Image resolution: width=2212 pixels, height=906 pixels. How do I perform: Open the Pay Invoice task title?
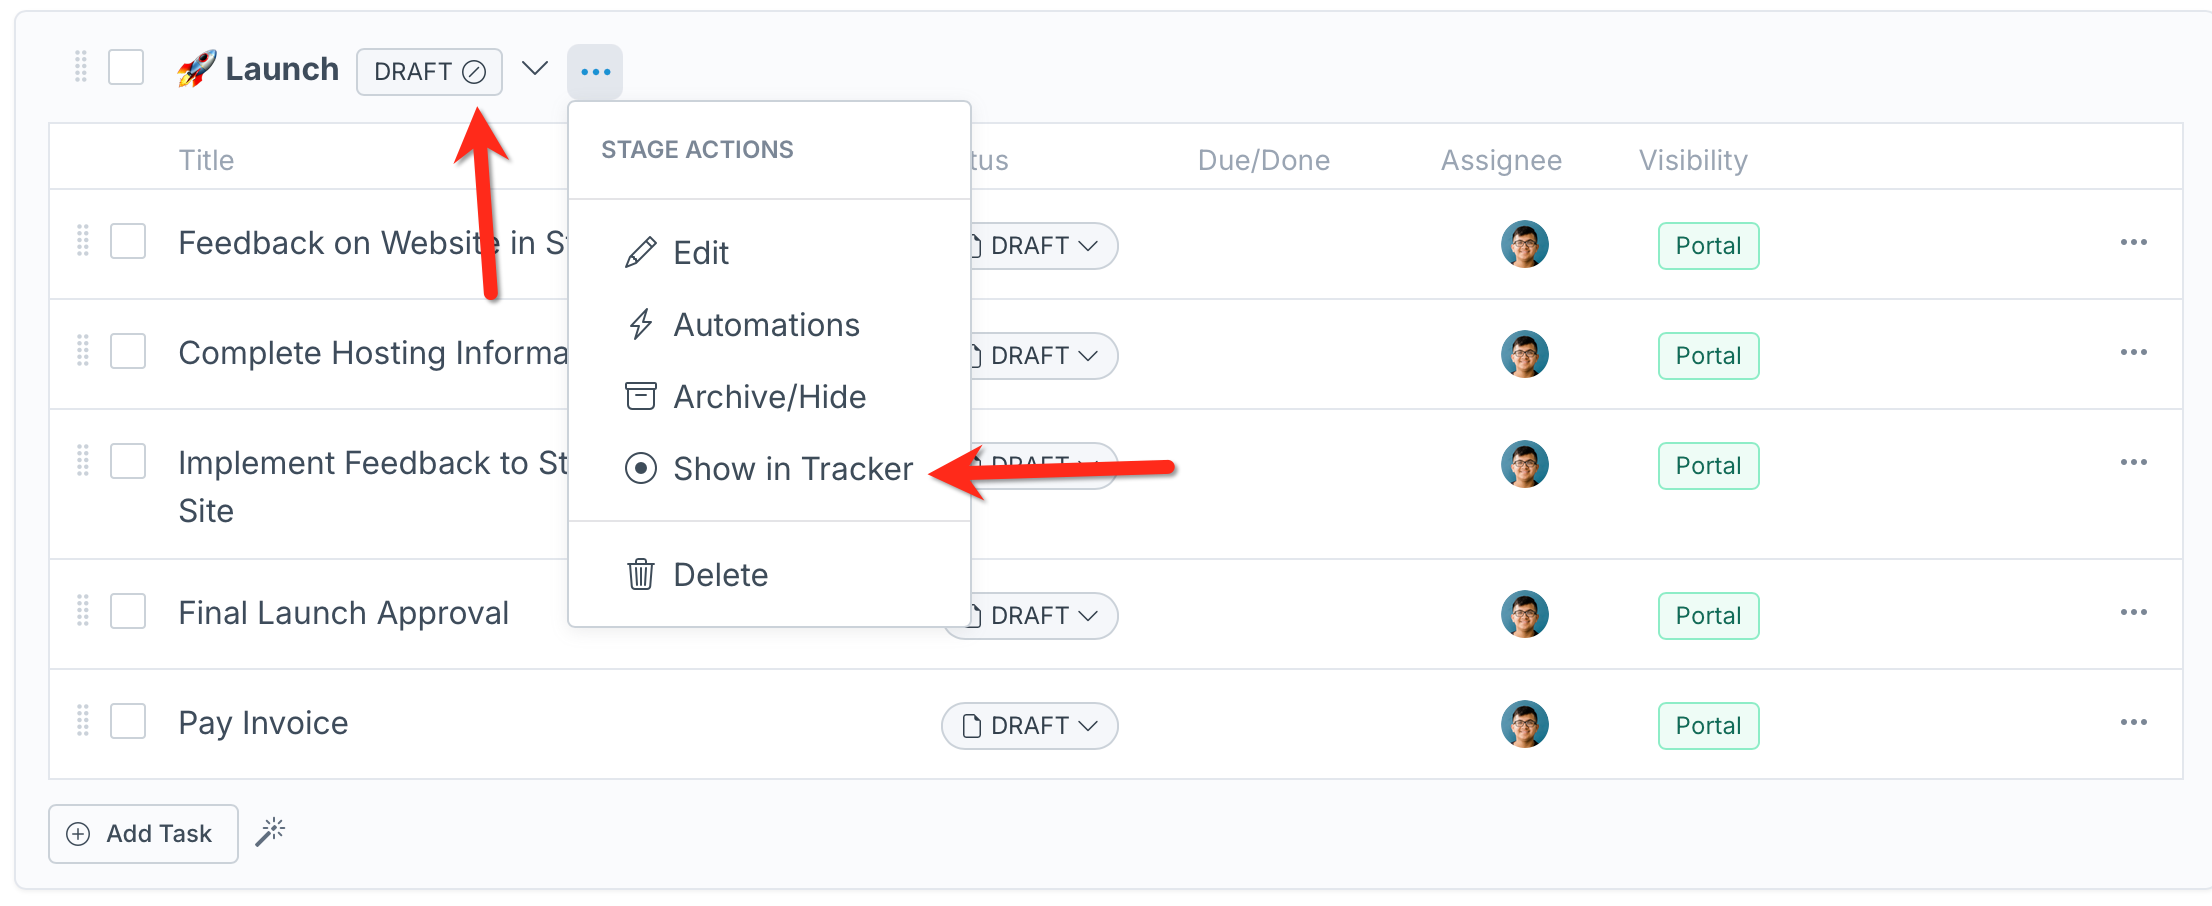coord(263,723)
